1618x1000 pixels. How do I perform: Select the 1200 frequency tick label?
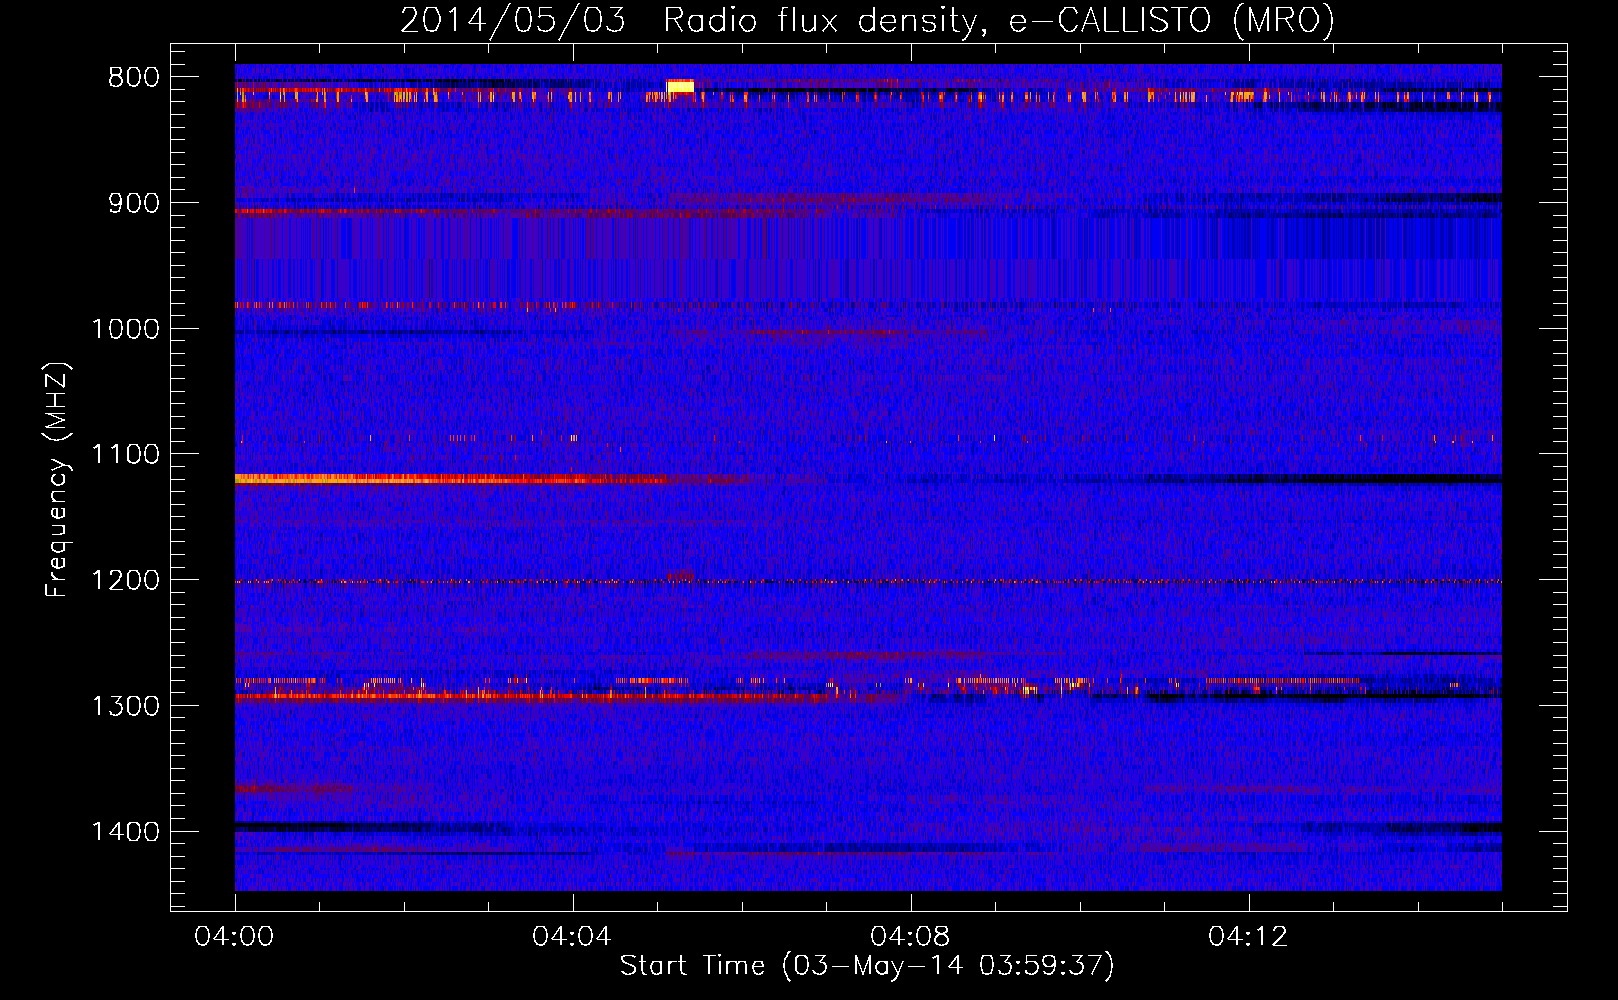coord(125,580)
